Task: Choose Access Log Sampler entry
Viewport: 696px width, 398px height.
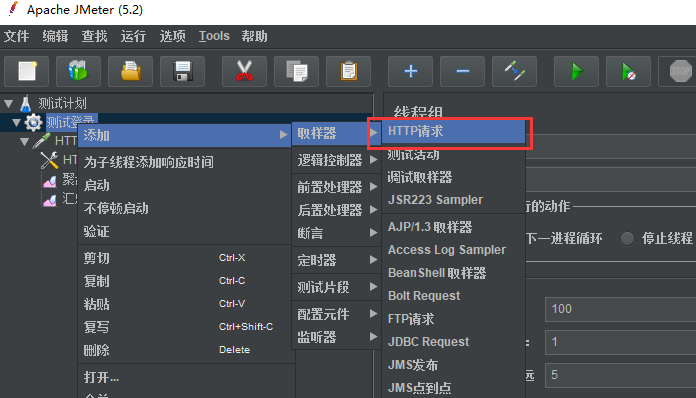Action: click(453, 250)
